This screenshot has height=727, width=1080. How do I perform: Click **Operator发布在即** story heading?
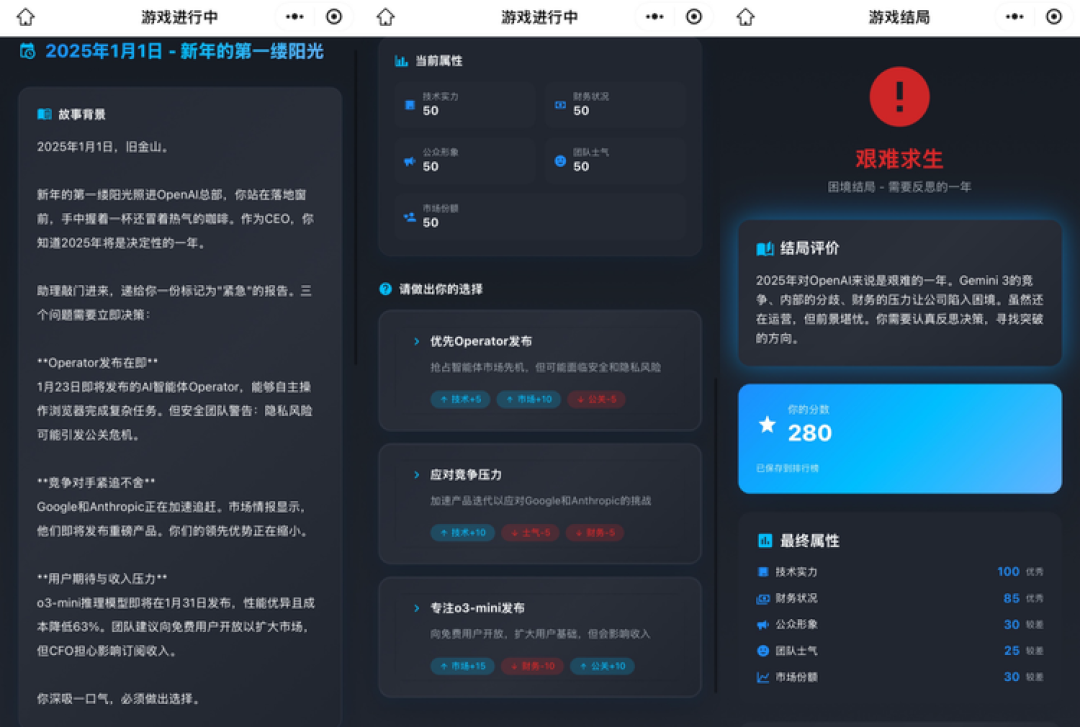97,362
